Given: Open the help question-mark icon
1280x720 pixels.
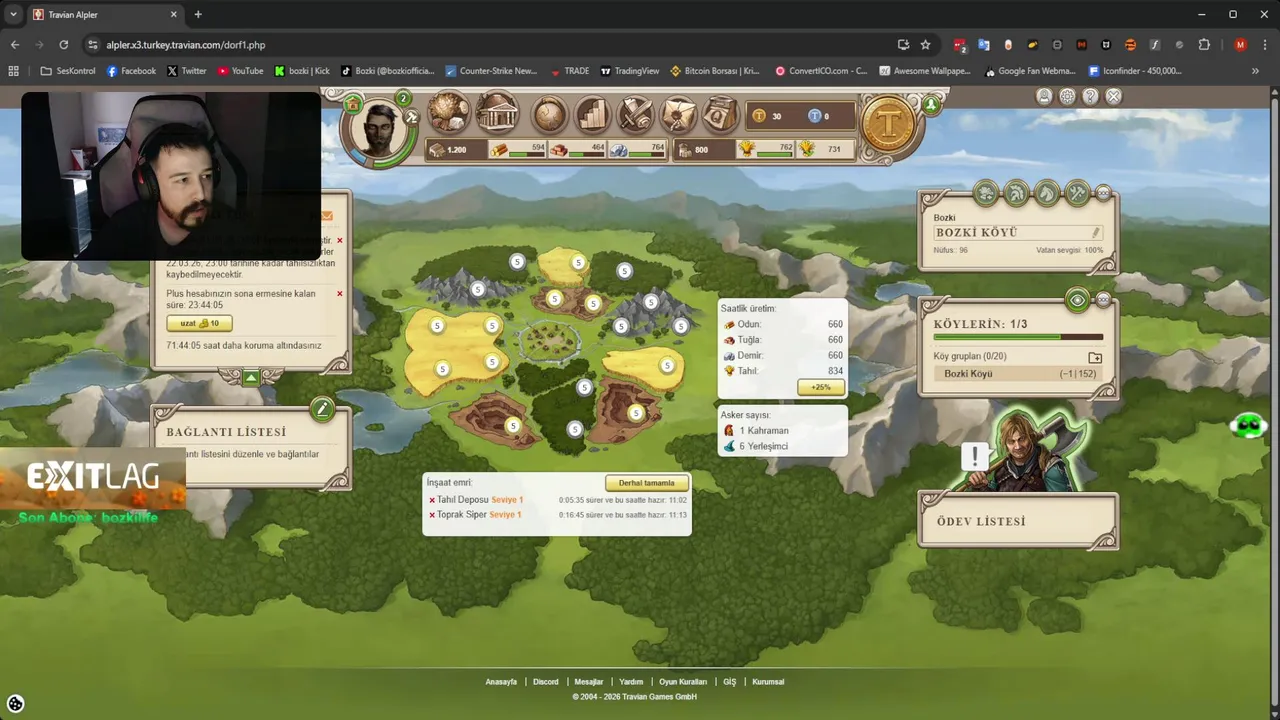Looking at the screenshot, I should [x=1090, y=96].
